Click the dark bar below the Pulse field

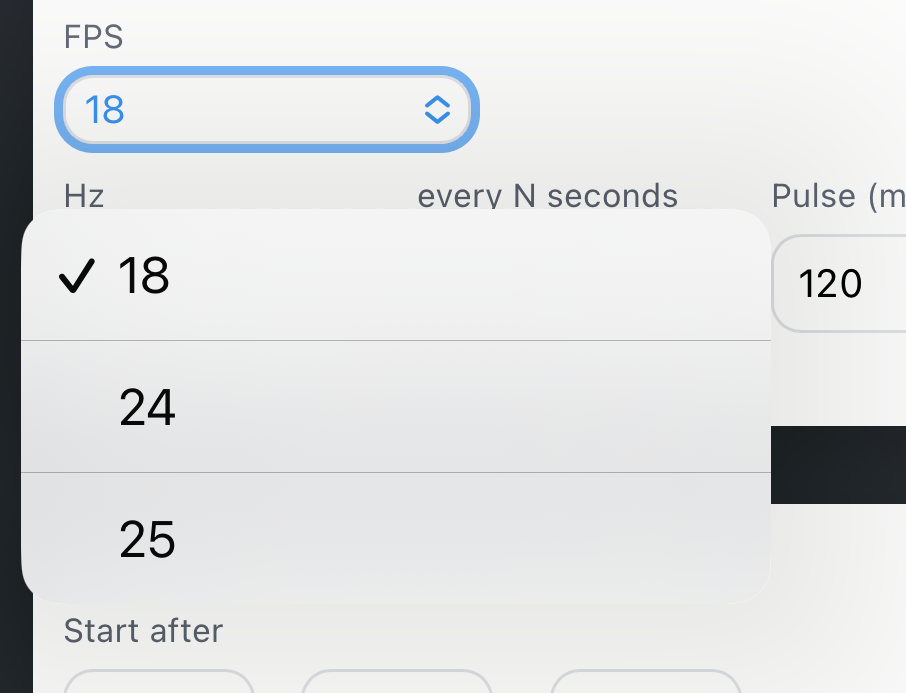[x=838, y=464]
